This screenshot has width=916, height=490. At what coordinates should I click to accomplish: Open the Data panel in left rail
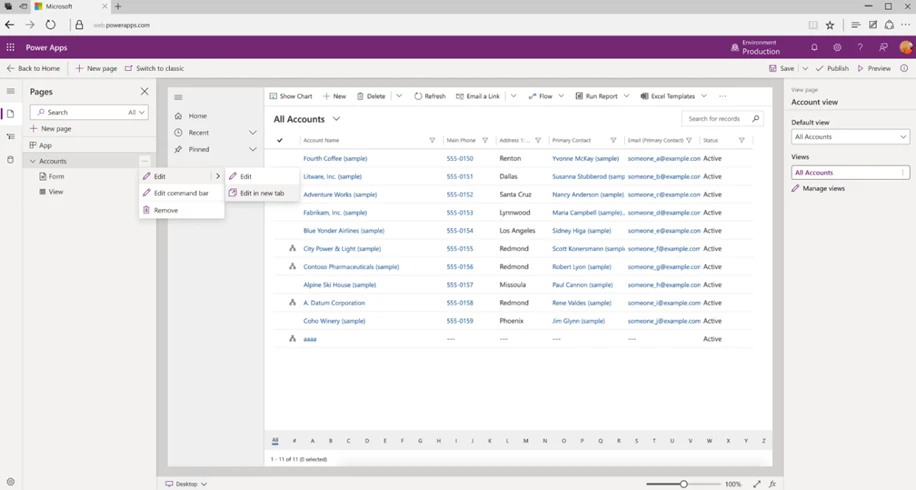(x=11, y=160)
